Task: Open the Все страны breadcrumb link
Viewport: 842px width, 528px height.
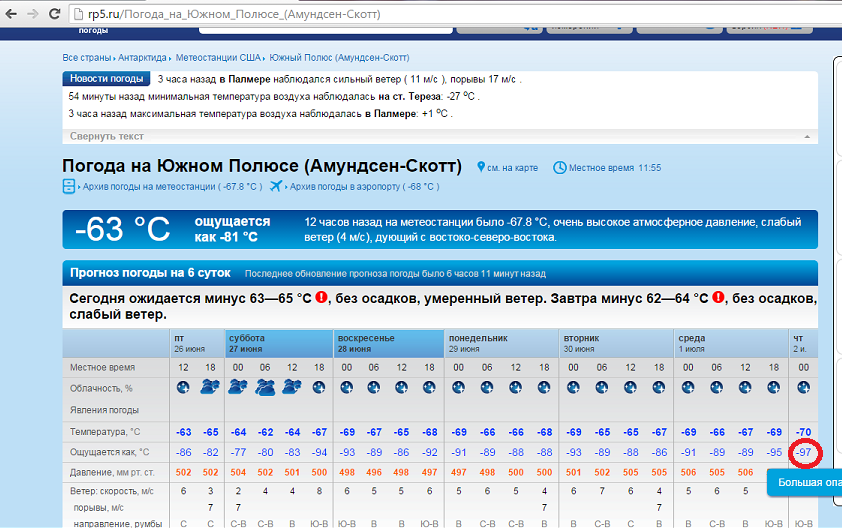Action: (86, 58)
